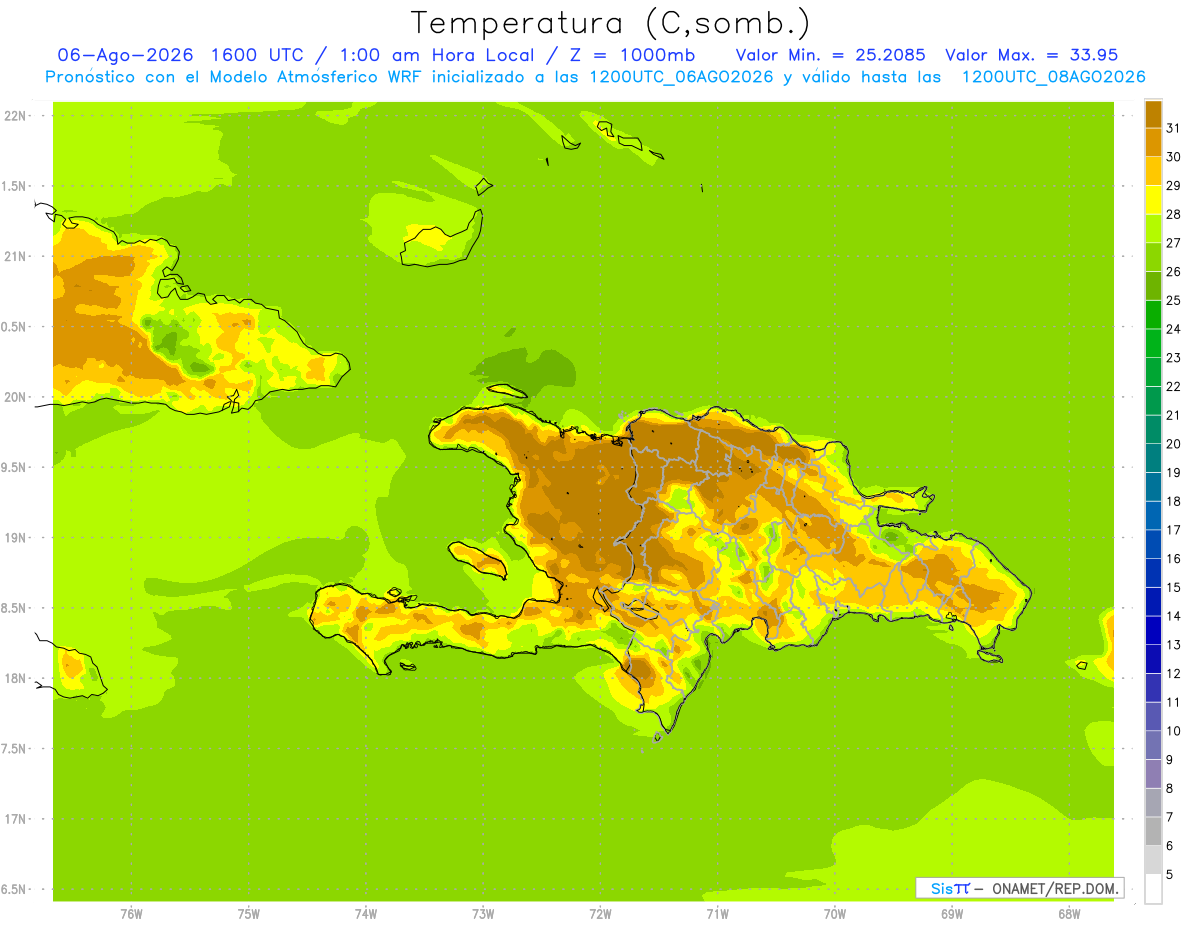This screenshot has height=927, width=1200.
Task: Click the 74W longitude axis label
Action: point(366,914)
